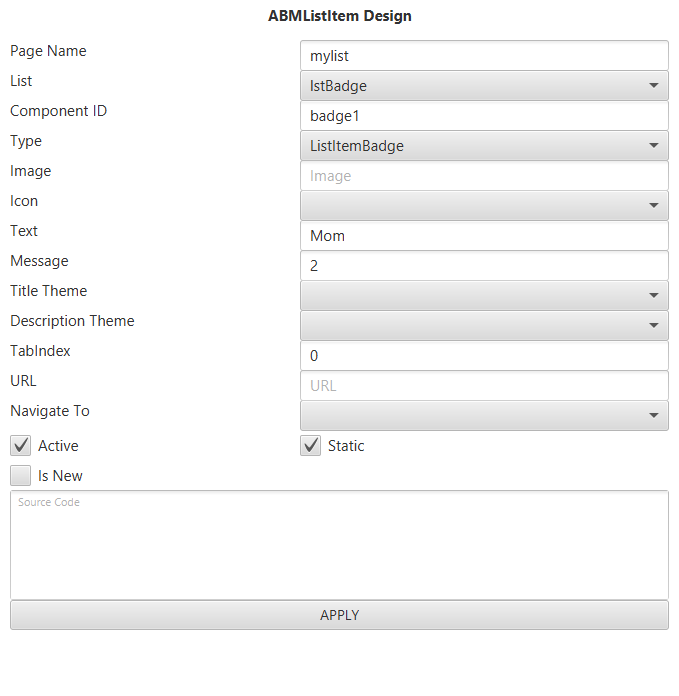Viewport: 679px width, 696px height.
Task: Open the Icon dropdown
Action: coord(484,206)
